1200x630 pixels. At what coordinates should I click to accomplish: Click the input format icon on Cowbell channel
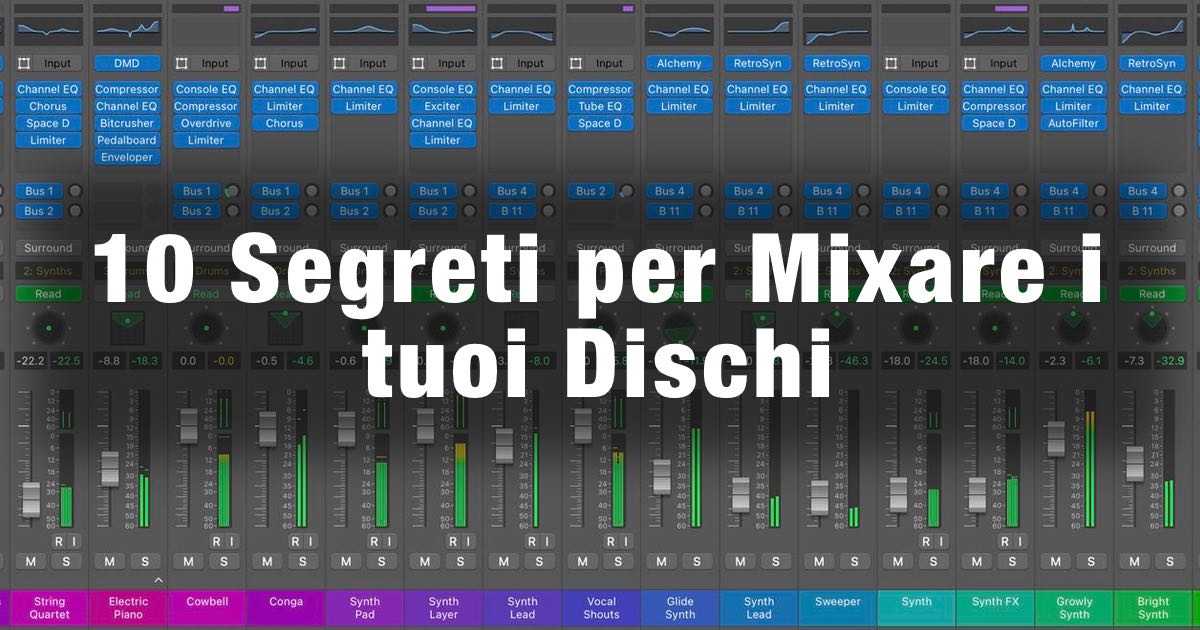[x=182, y=63]
